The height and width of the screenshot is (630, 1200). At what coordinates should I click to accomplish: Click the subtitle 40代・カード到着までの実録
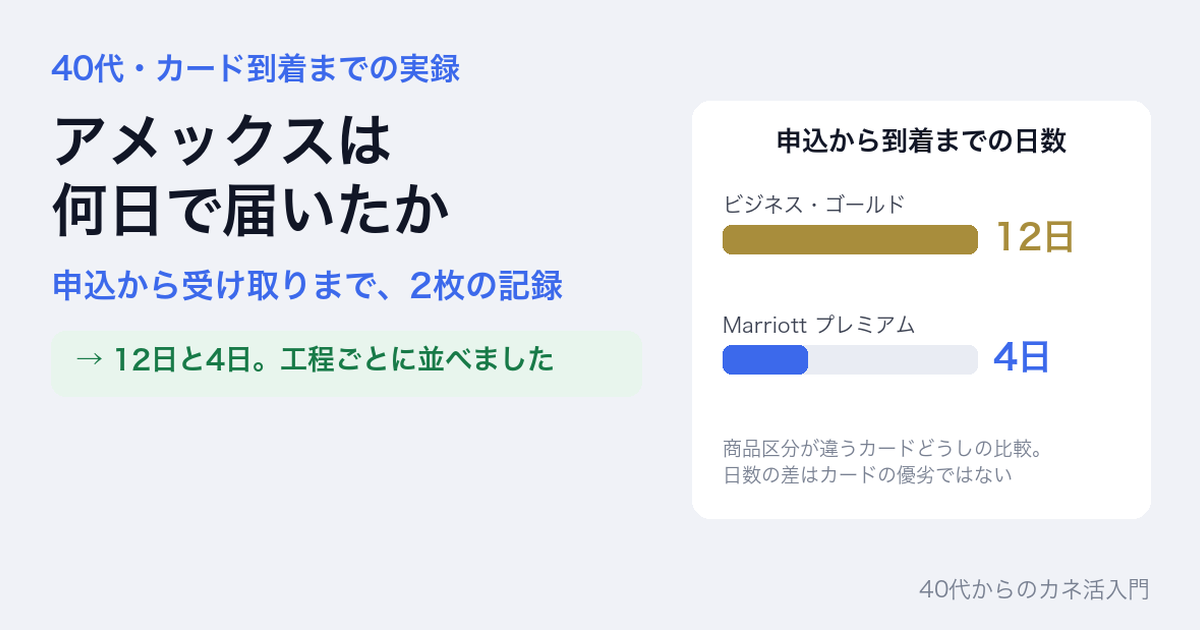pyautogui.click(x=256, y=69)
